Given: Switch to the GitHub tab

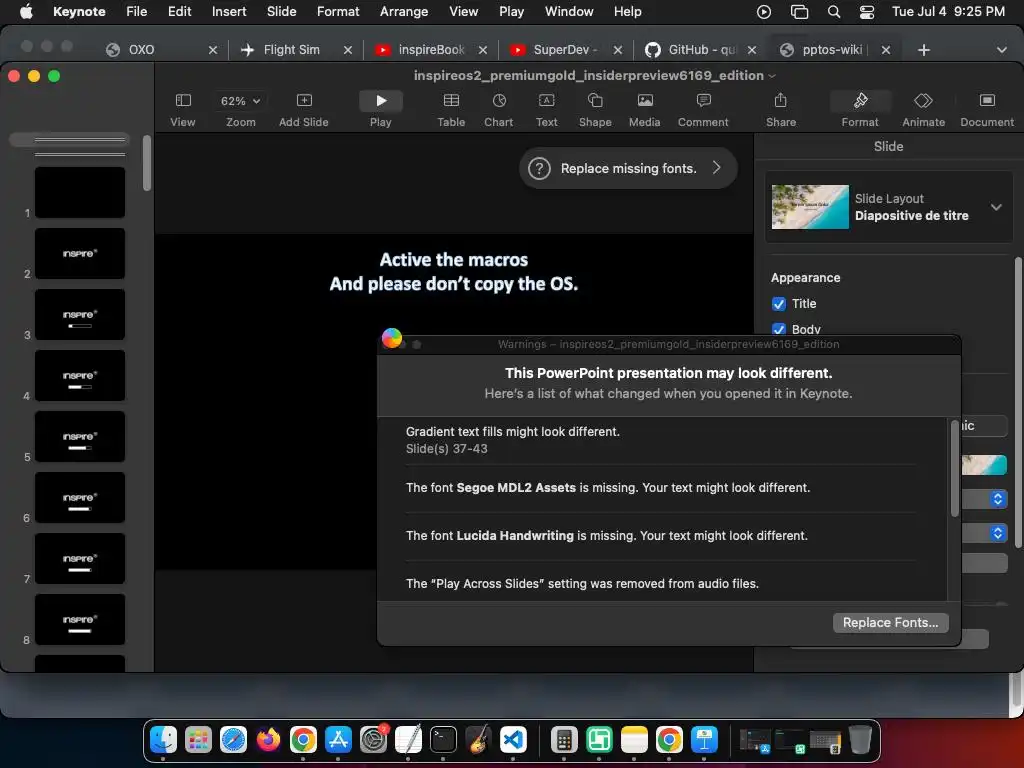Looking at the screenshot, I should point(701,50).
